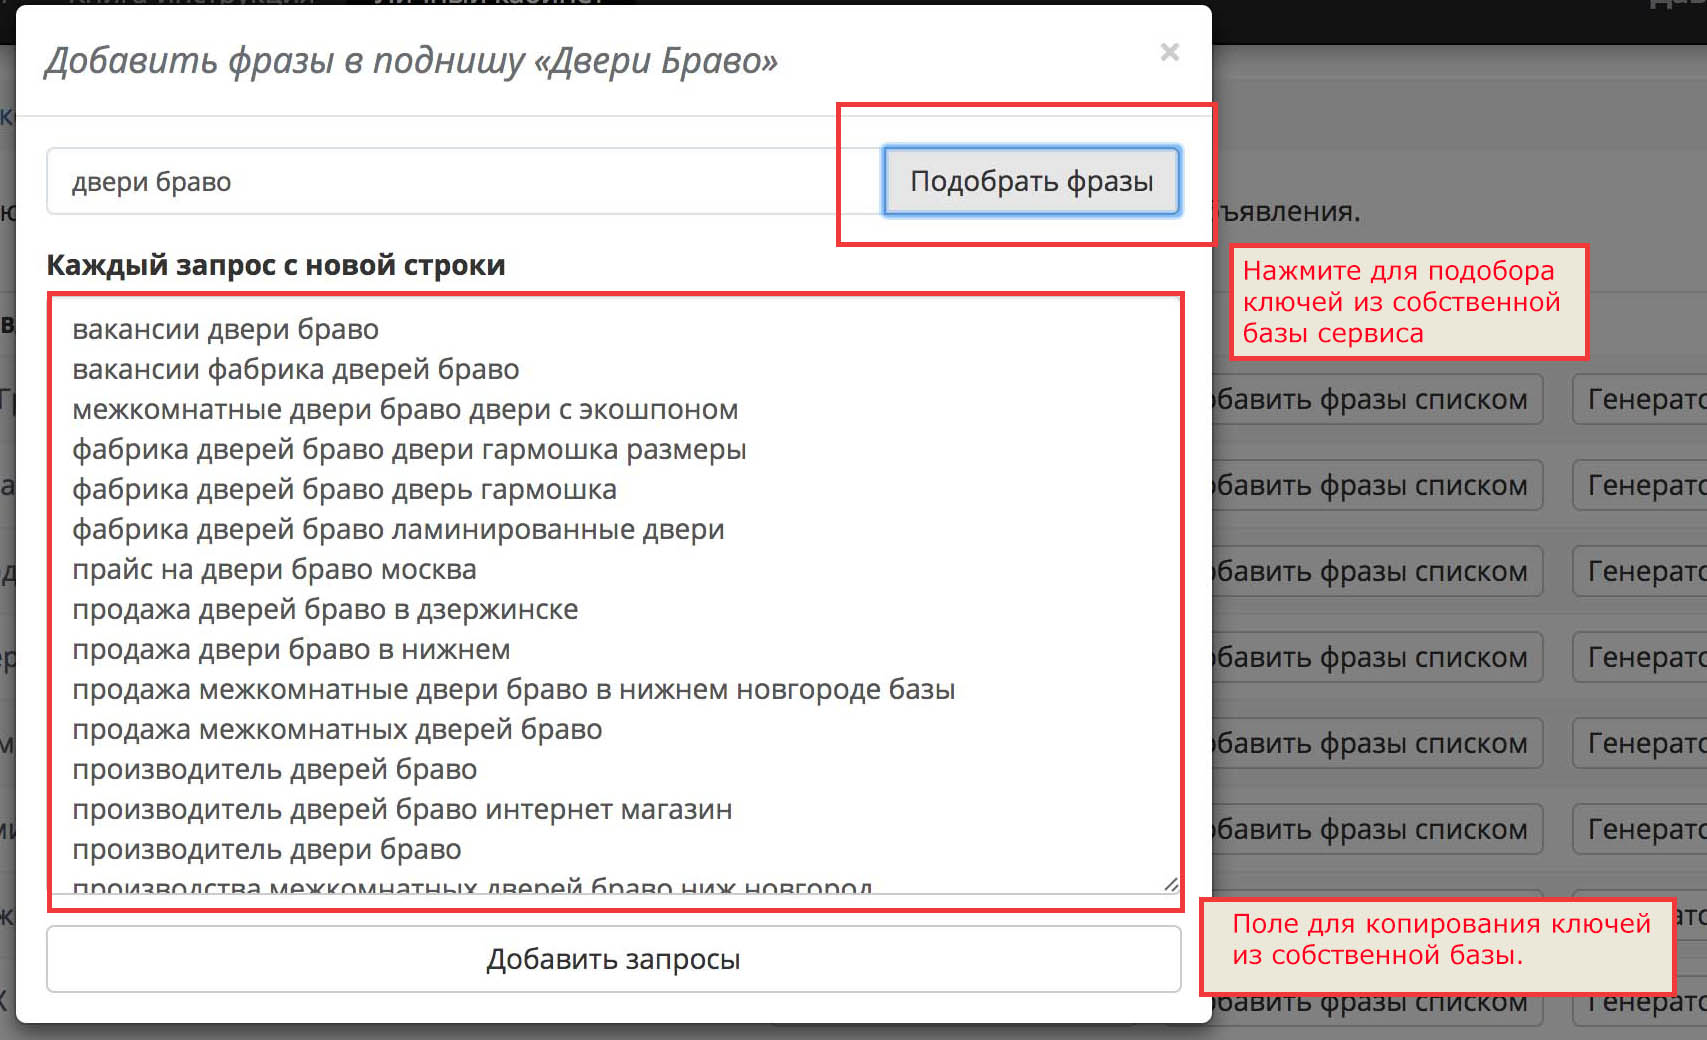Select the line вакансии фабрика дверей браво

(x=296, y=369)
